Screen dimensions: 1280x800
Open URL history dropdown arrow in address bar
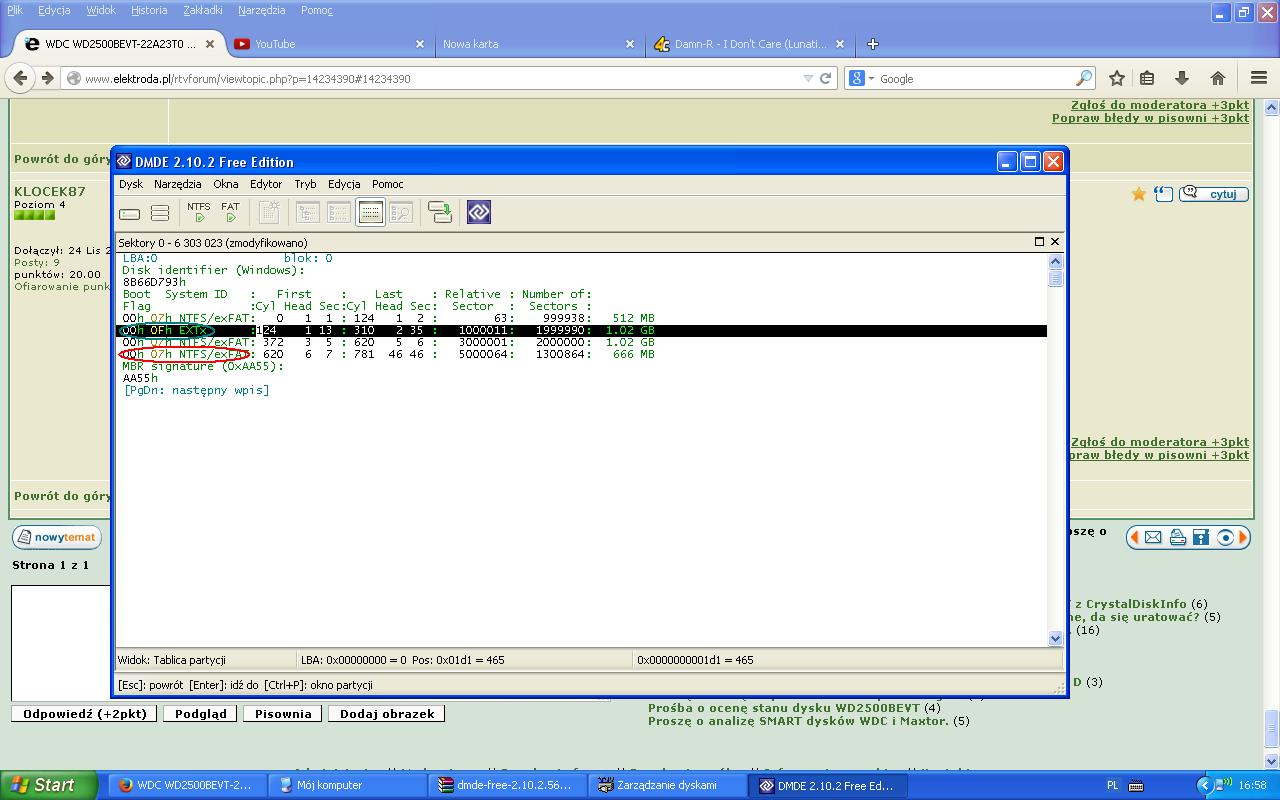point(808,78)
